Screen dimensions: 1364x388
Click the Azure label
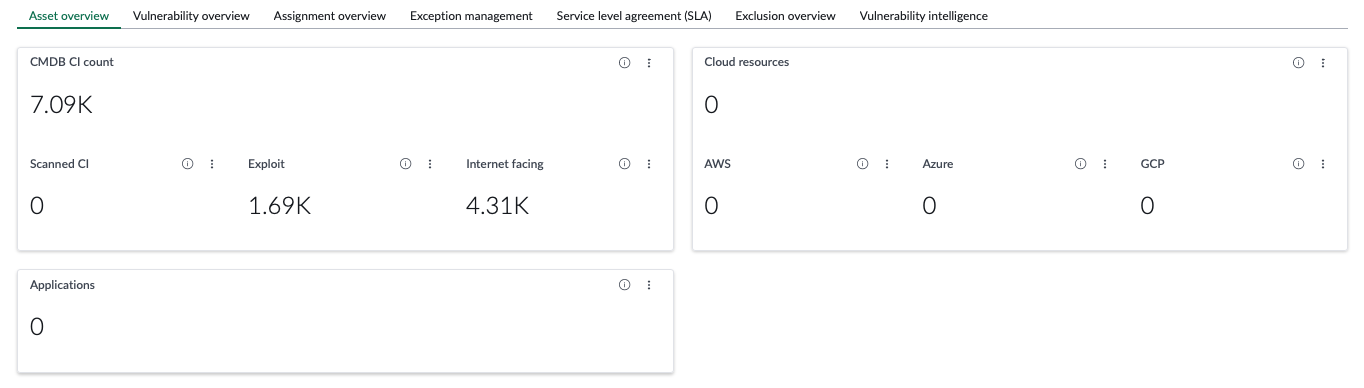point(937,164)
